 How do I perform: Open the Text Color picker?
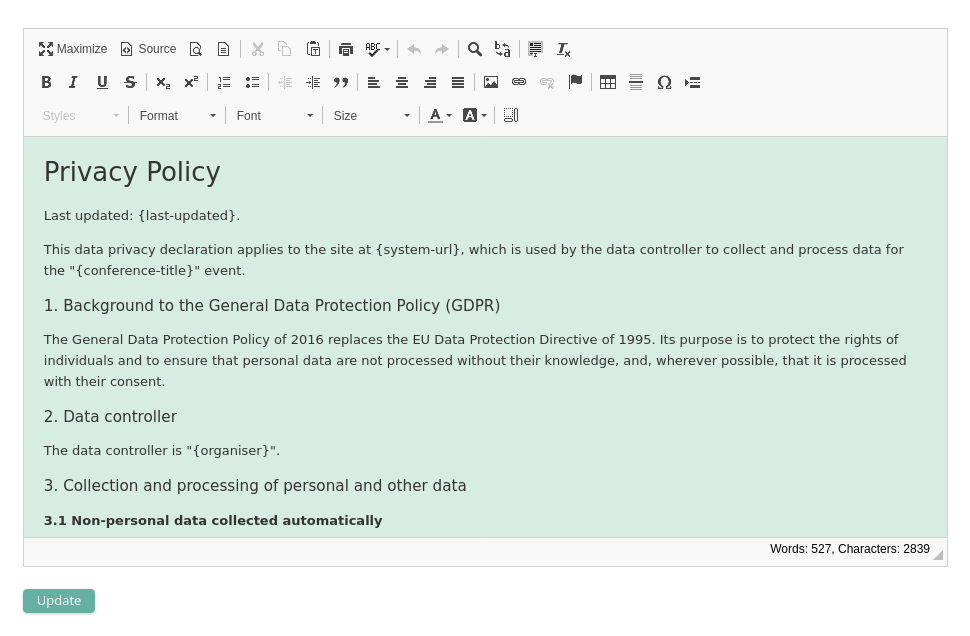(440, 116)
